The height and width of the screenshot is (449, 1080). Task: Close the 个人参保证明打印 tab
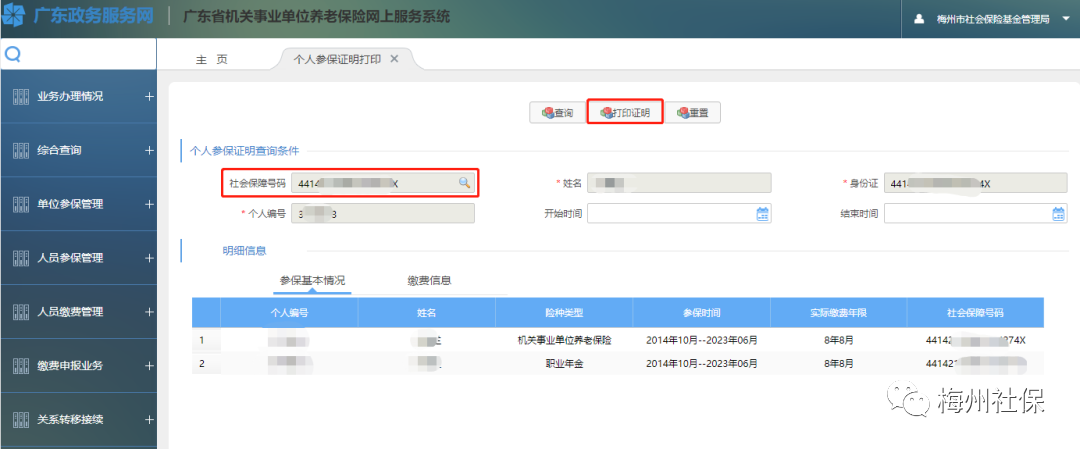[395, 59]
